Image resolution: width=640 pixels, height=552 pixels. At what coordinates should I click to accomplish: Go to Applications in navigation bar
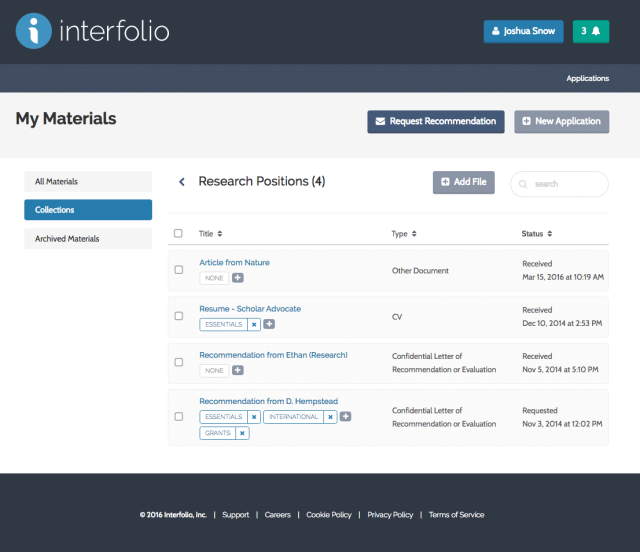[x=587, y=78]
